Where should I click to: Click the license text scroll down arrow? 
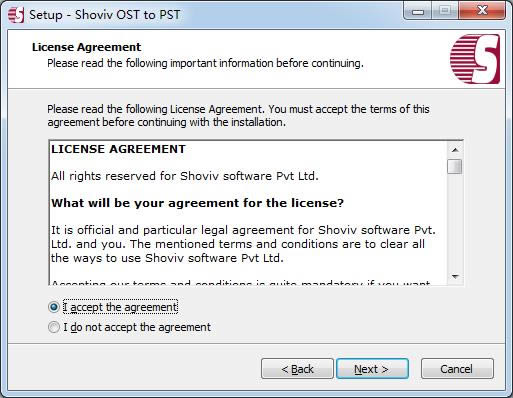click(455, 276)
